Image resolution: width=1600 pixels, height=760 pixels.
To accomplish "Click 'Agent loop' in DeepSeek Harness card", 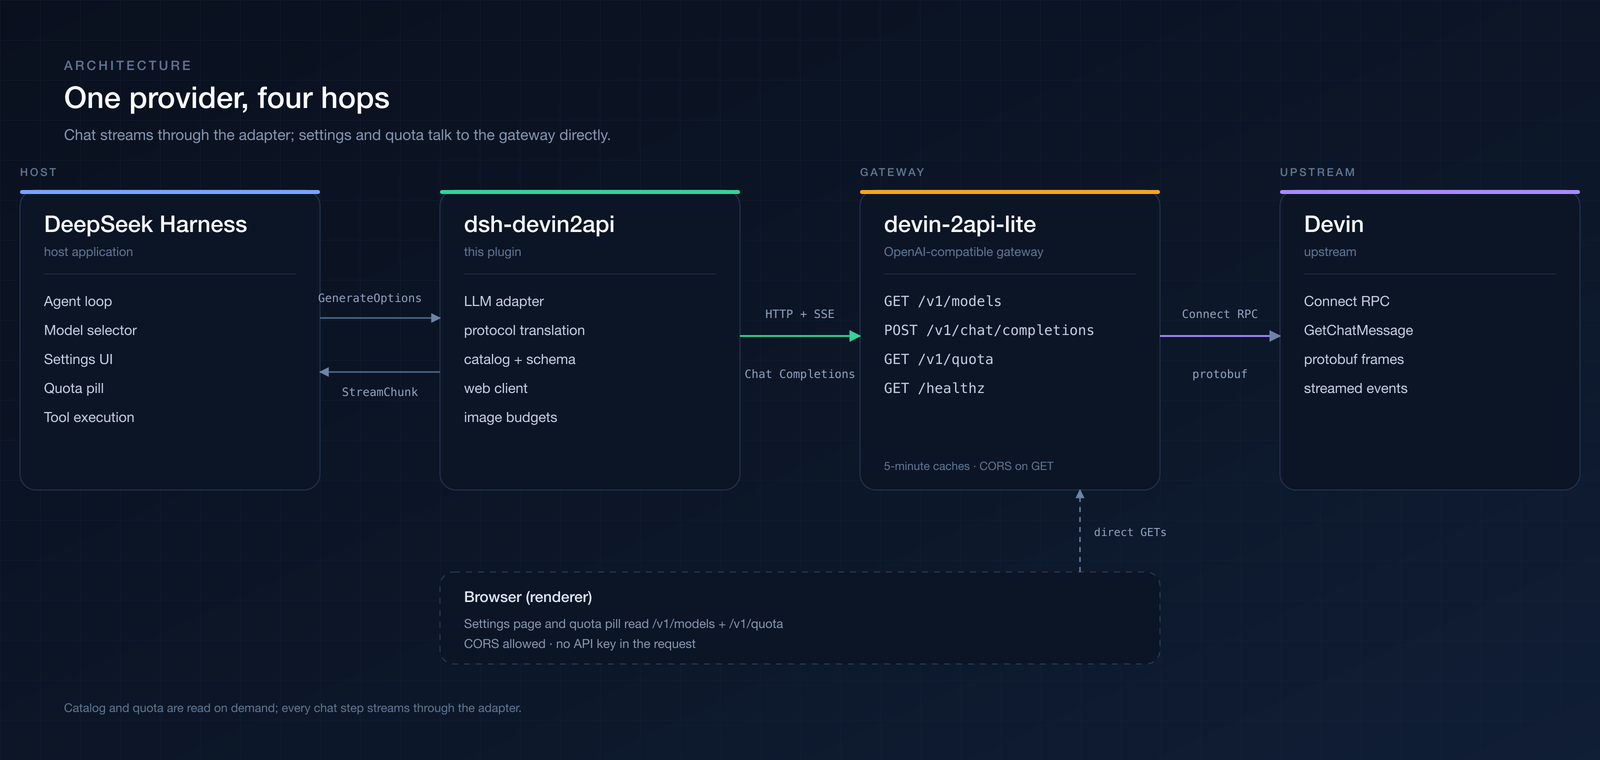I will 78,301.
